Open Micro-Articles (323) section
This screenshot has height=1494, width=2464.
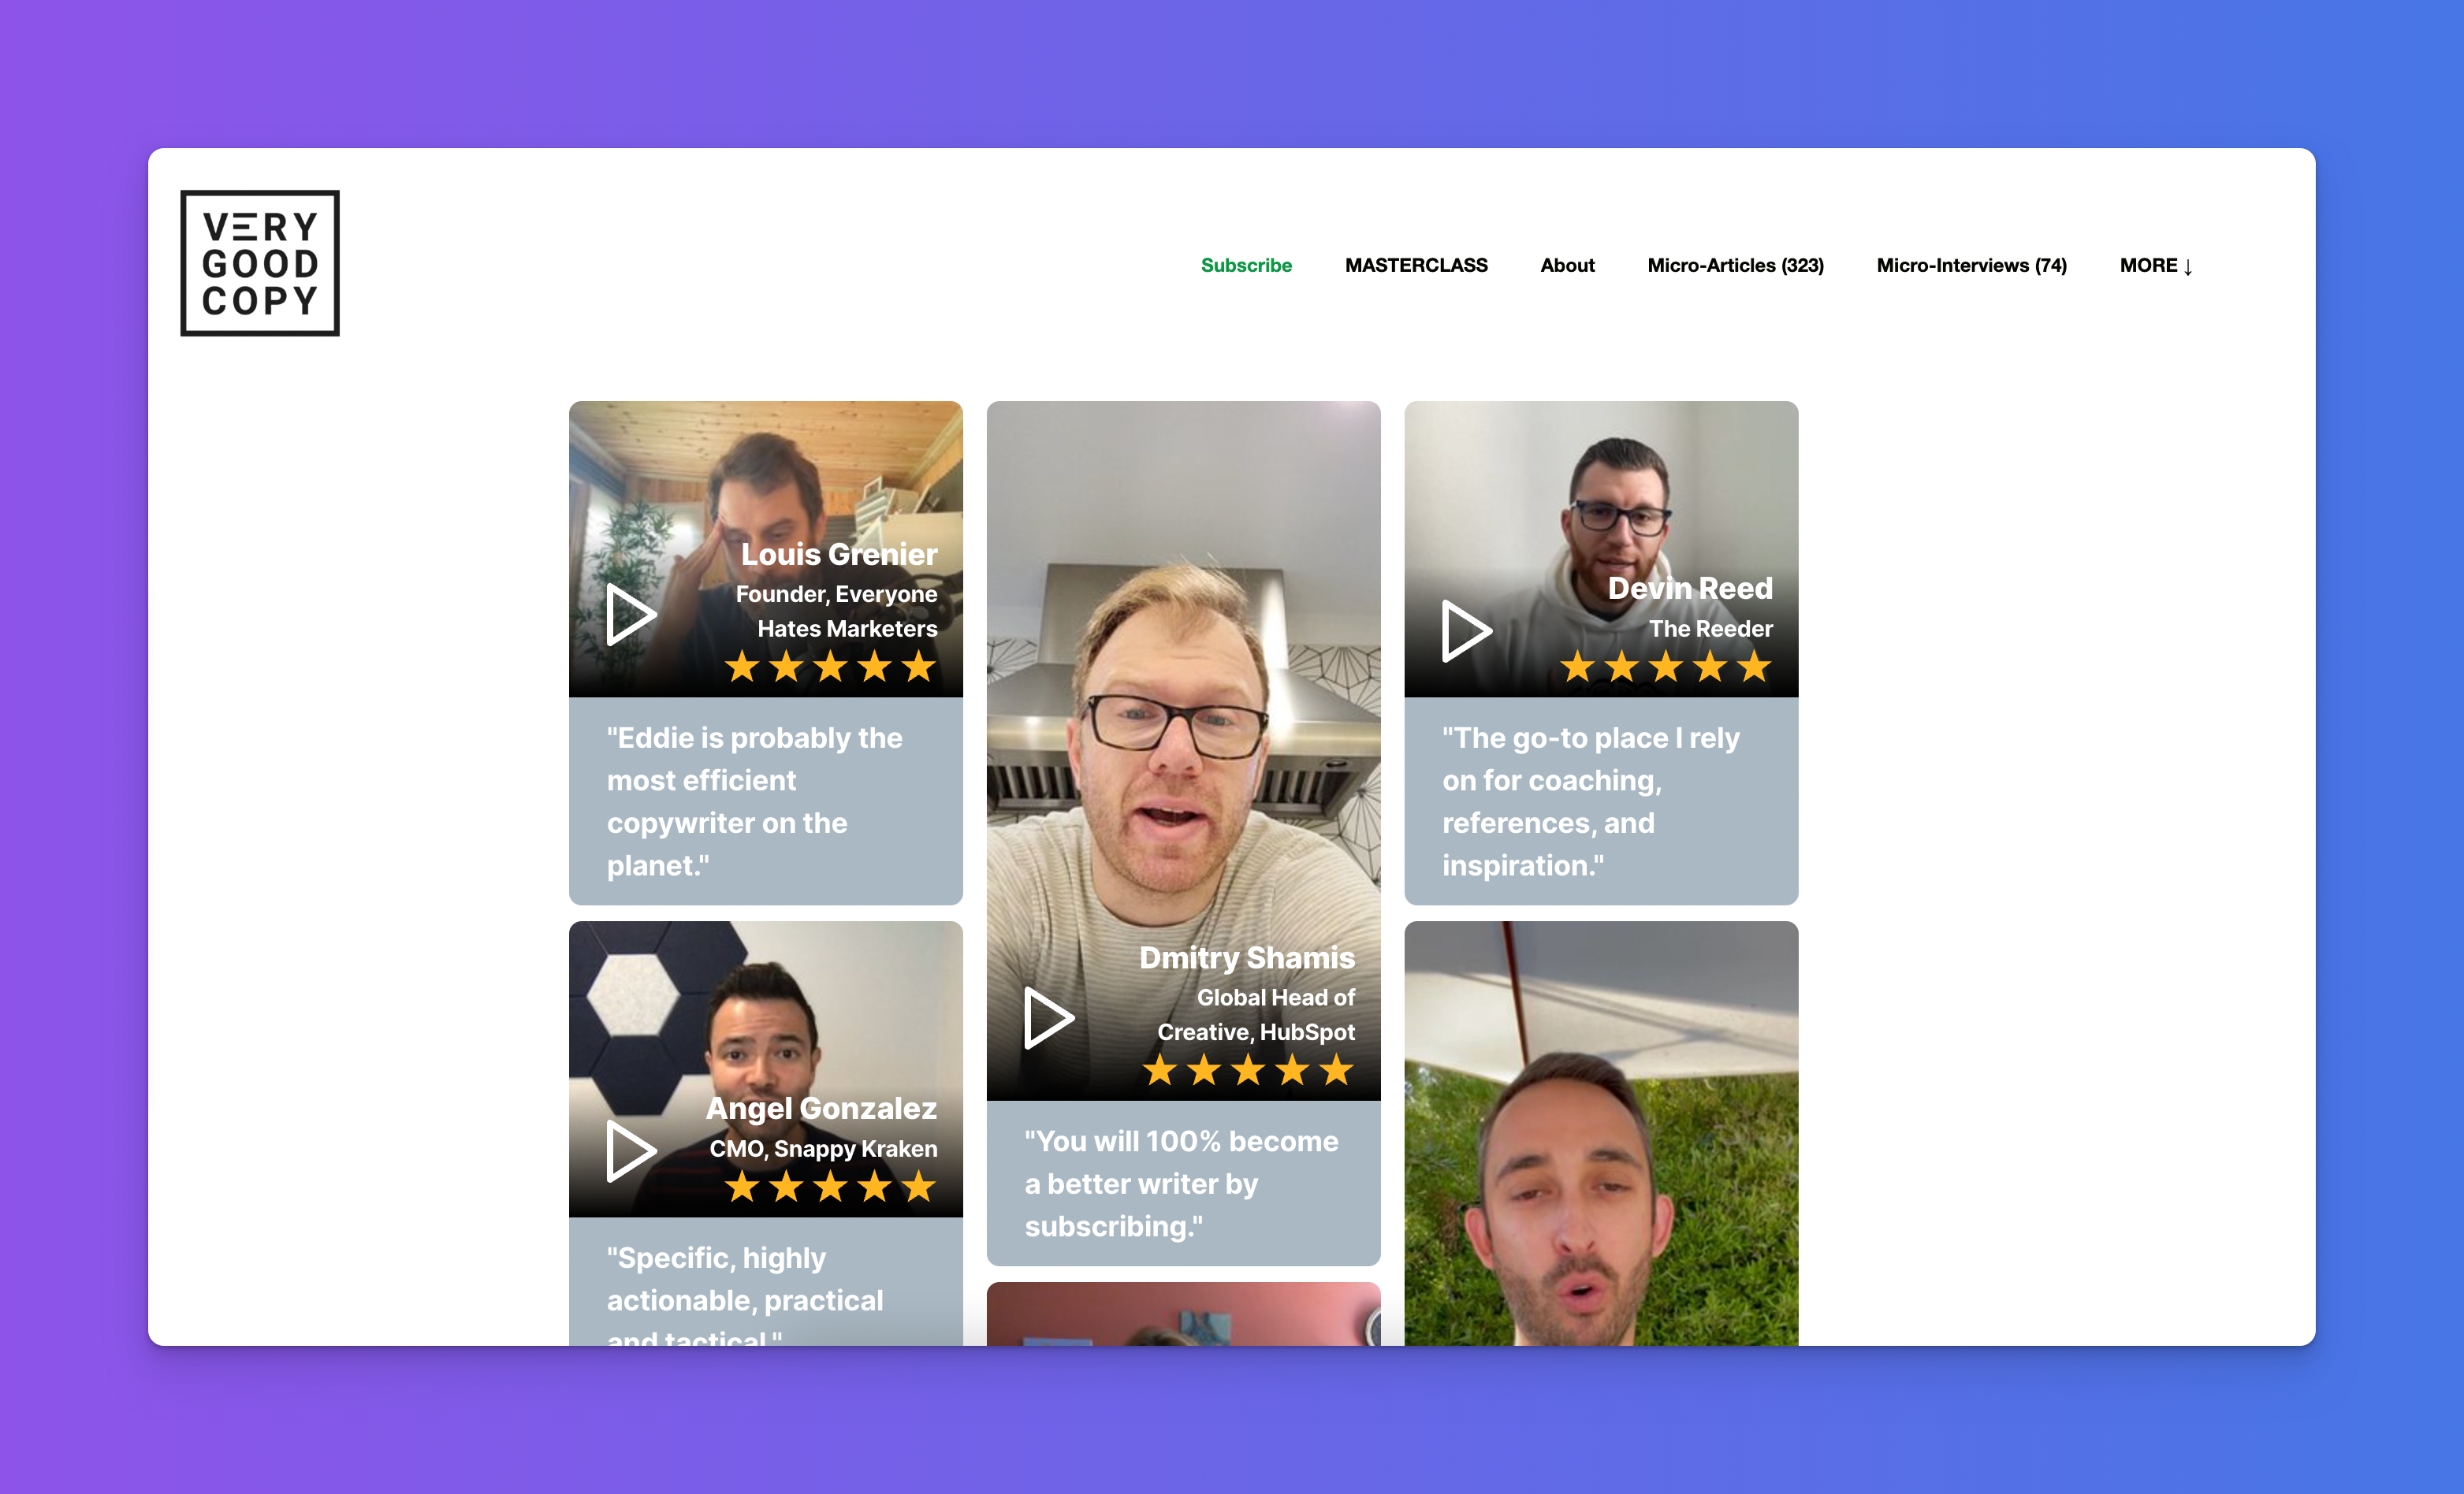tap(1735, 266)
